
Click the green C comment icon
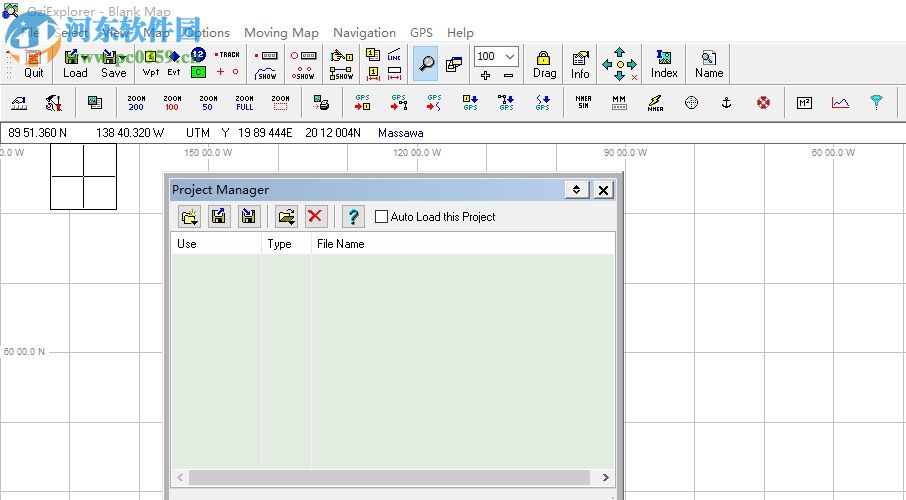pos(198,72)
